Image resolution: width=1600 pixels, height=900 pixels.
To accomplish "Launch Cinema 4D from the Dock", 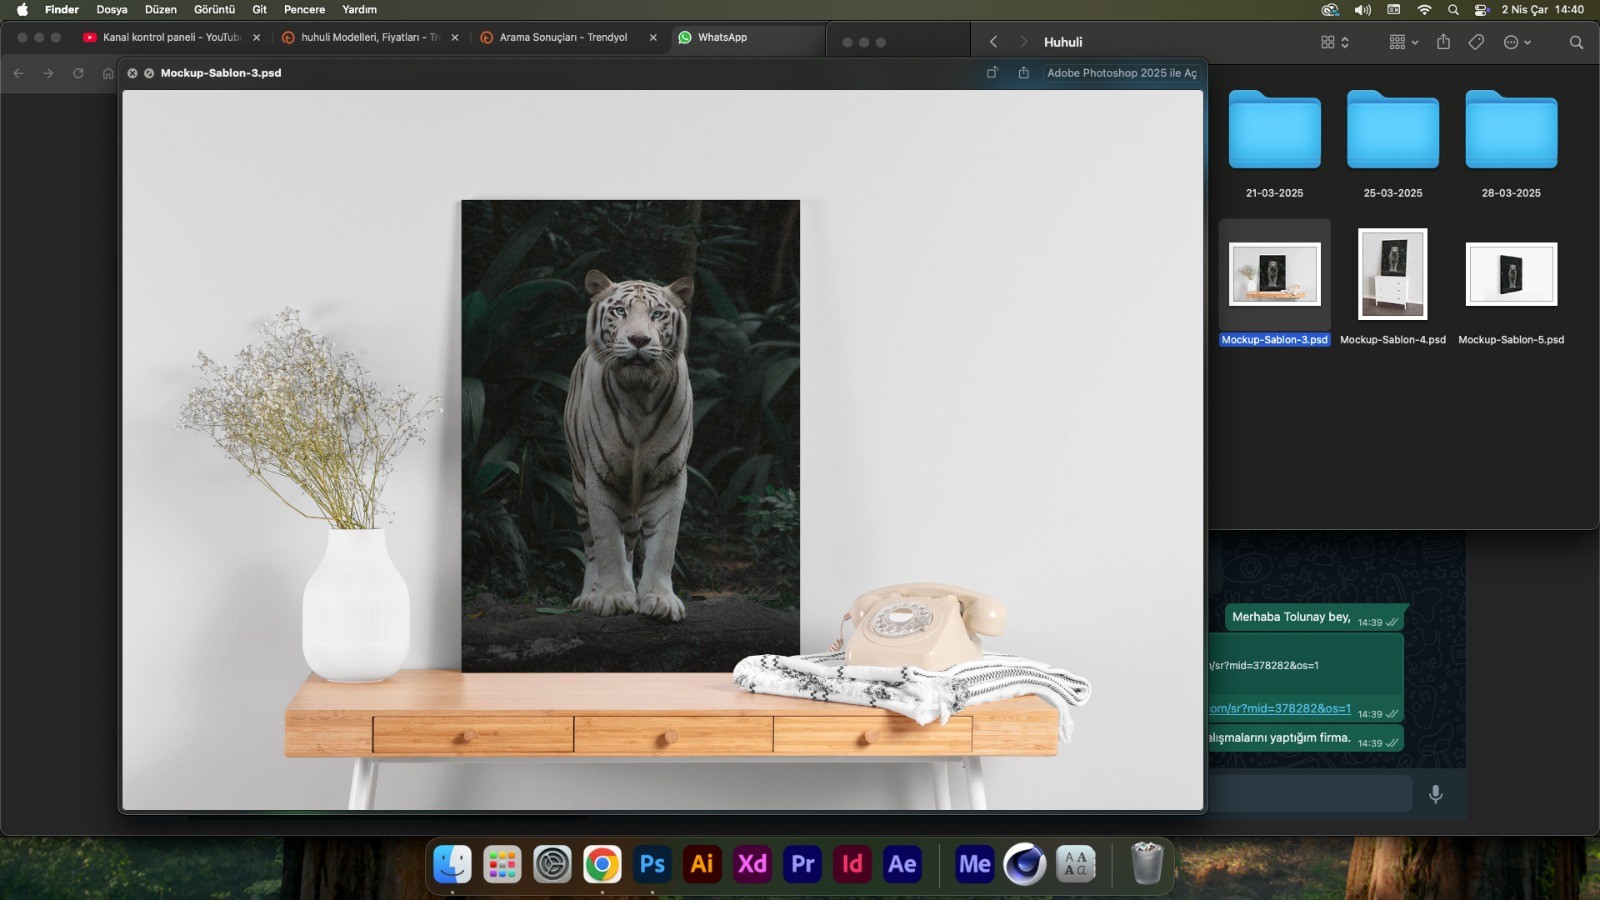I will pos(1025,864).
